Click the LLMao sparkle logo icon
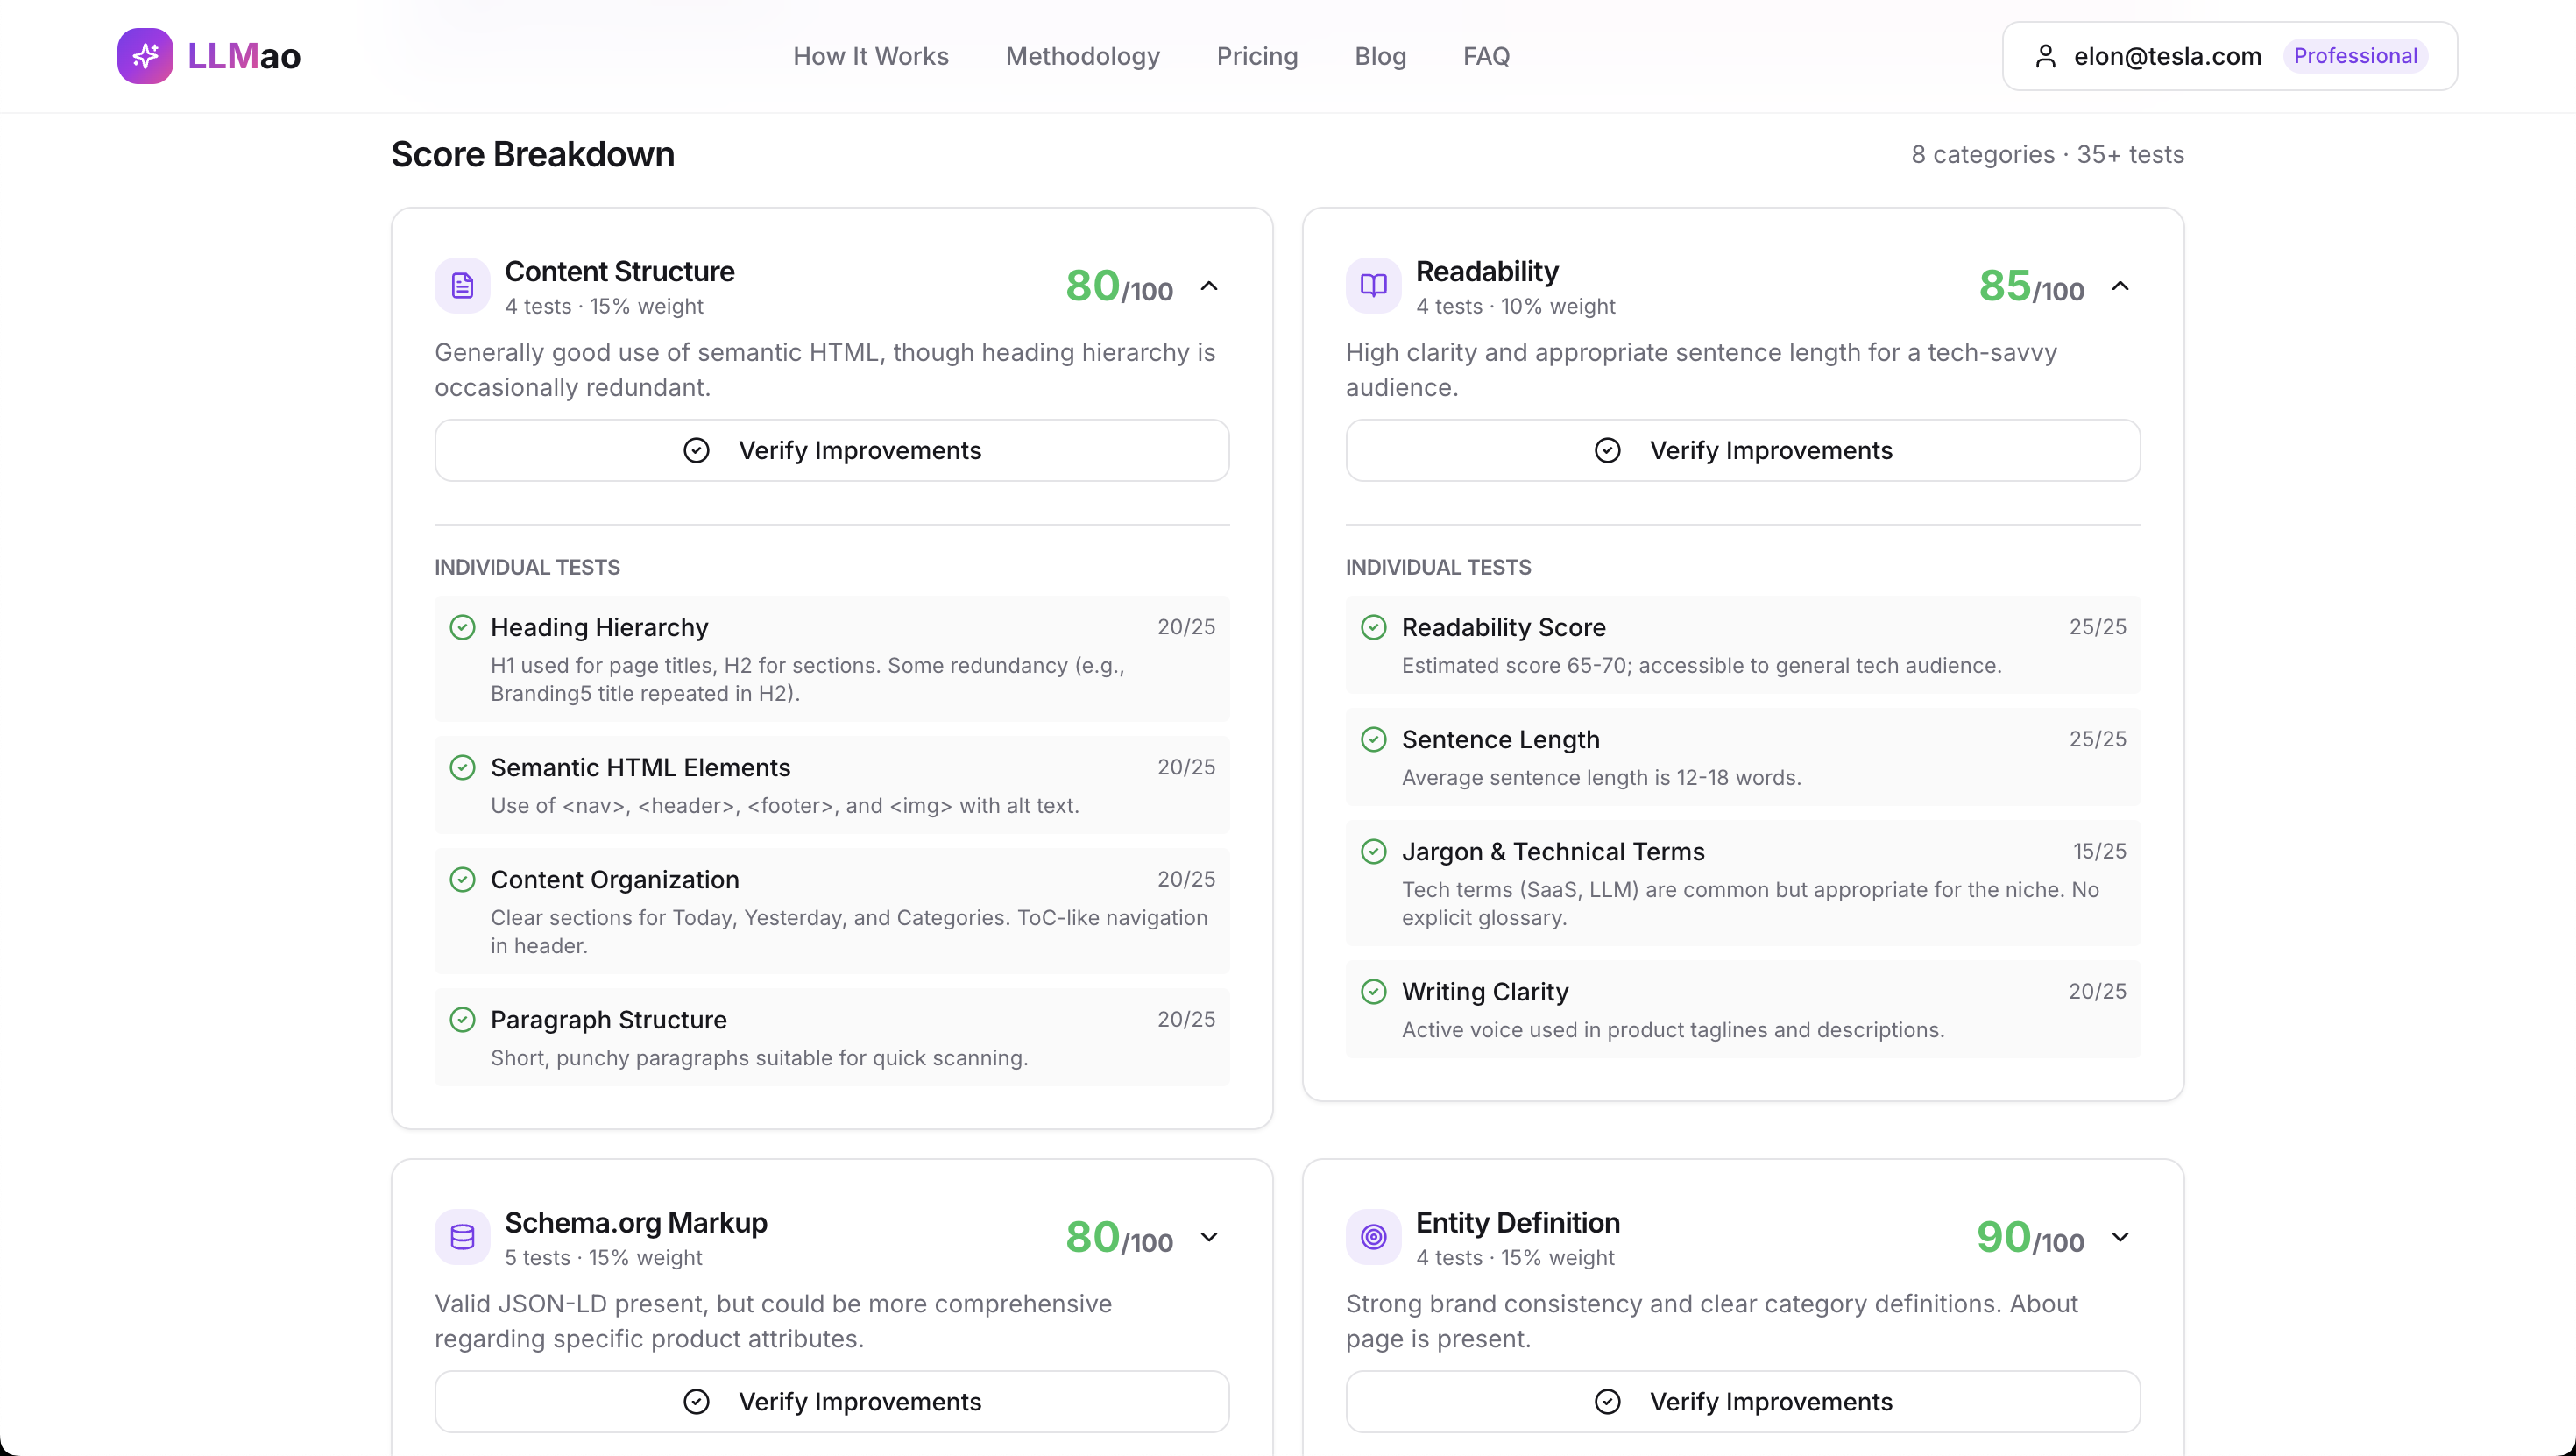Screen dimensions: 2576x1456 pyautogui.click(x=145, y=56)
